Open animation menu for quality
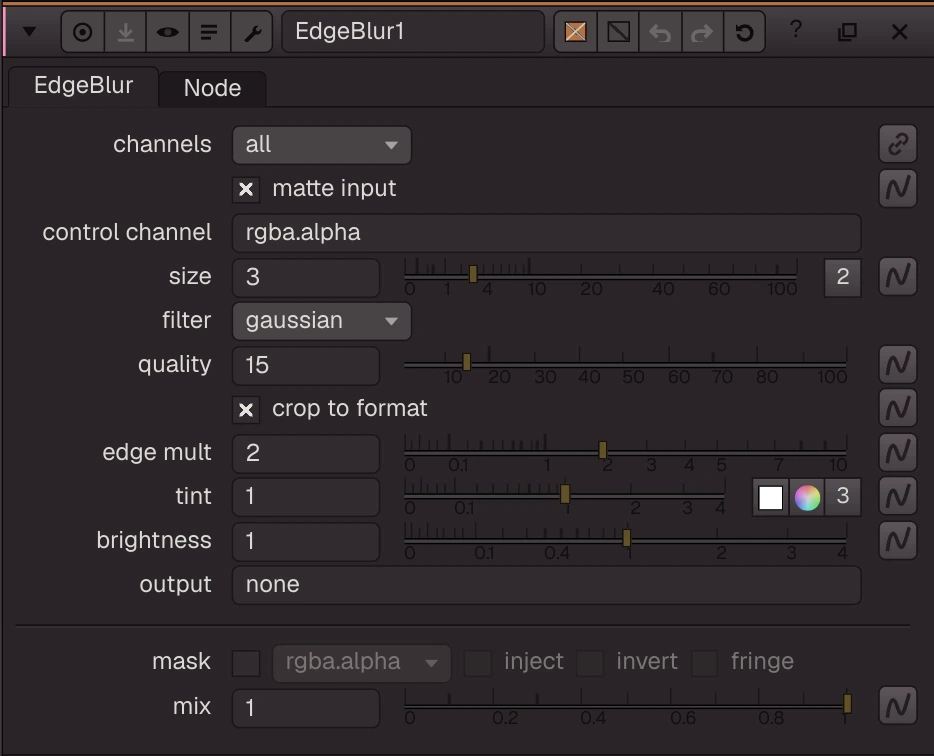The height and width of the screenshot is (756, 934). pyautogui.click(x=898, y=364)
